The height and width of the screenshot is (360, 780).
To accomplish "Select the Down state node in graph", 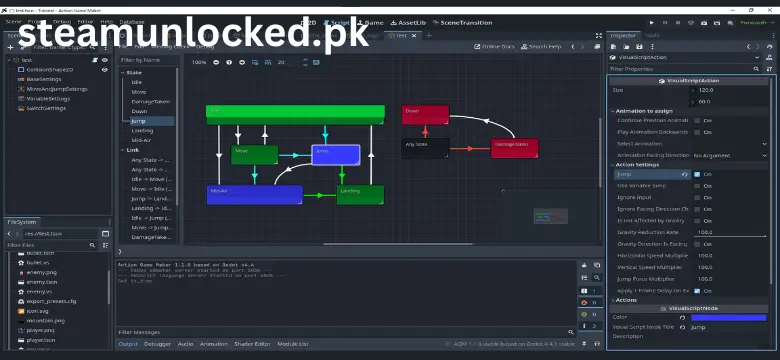I will point(425,115).
